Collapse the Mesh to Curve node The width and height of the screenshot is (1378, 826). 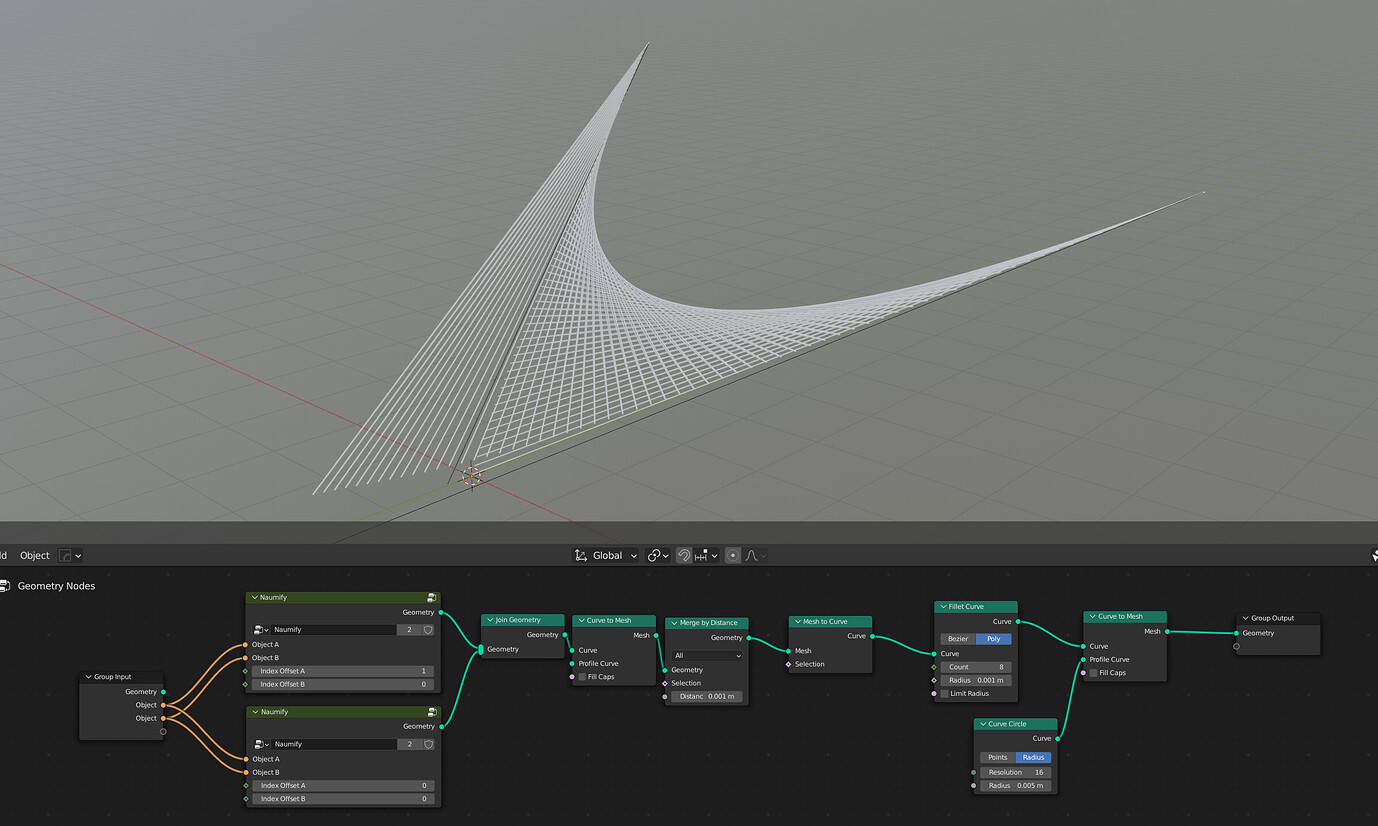coord(796,621)
